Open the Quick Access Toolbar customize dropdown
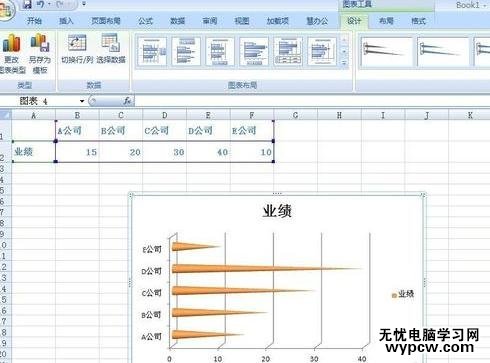 point(84,4)
